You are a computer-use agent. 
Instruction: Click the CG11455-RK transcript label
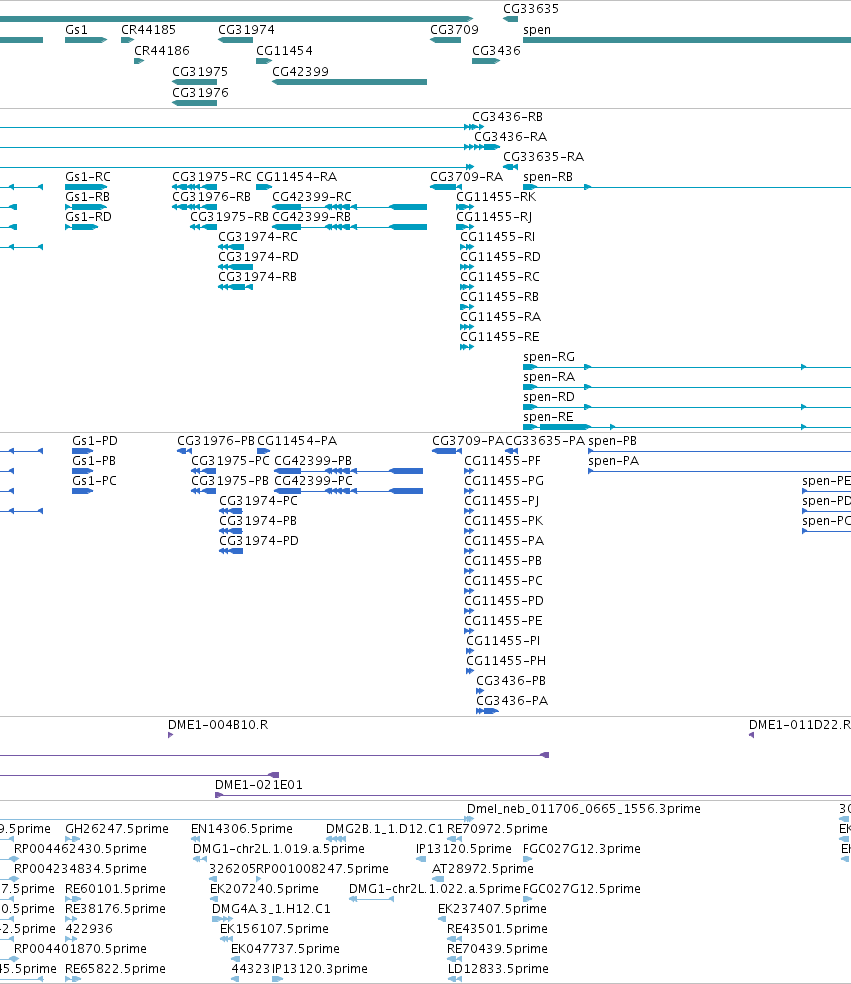pyautogui.click(x=496, y=197)
